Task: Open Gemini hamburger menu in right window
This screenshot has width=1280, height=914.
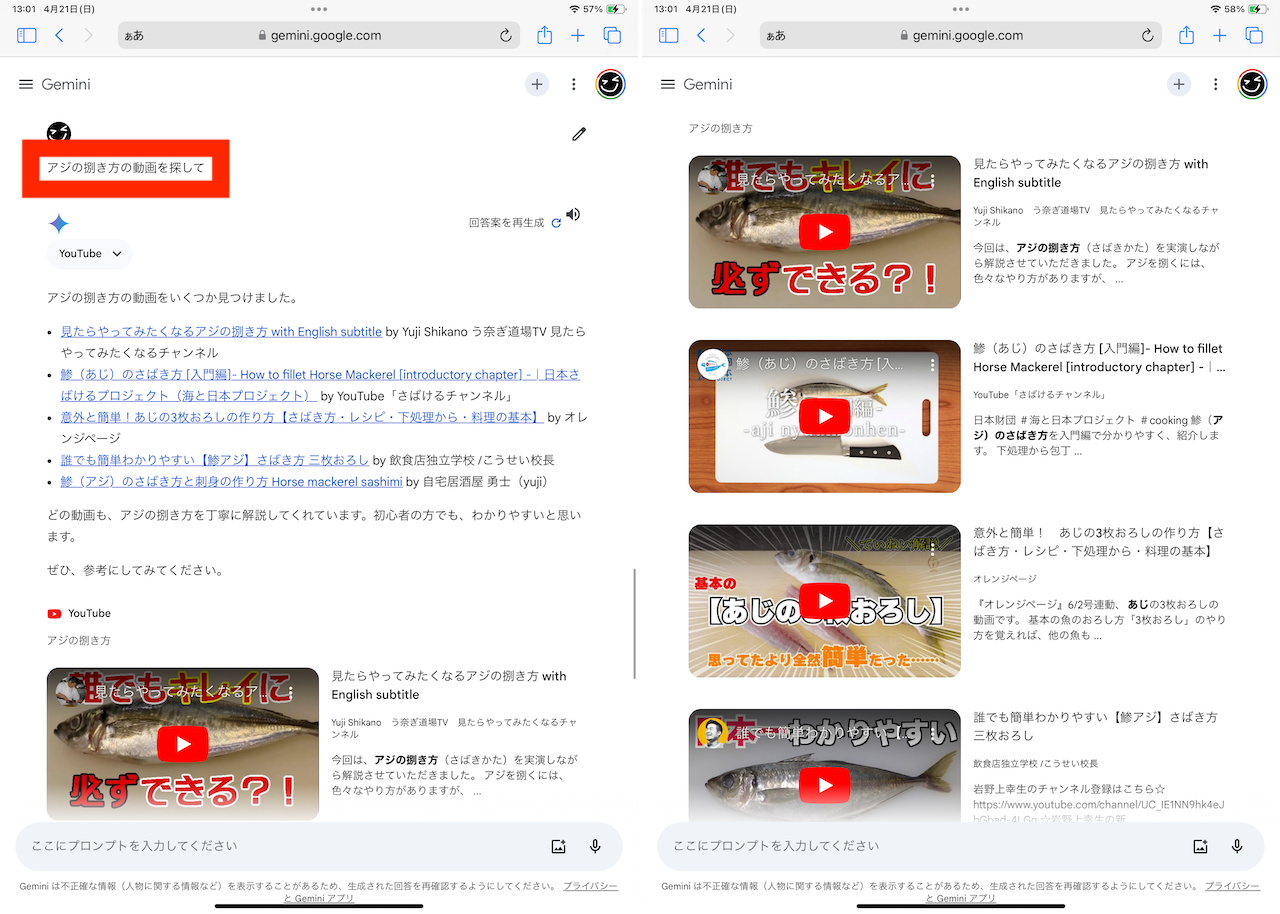Action: [x=668, y=84]
